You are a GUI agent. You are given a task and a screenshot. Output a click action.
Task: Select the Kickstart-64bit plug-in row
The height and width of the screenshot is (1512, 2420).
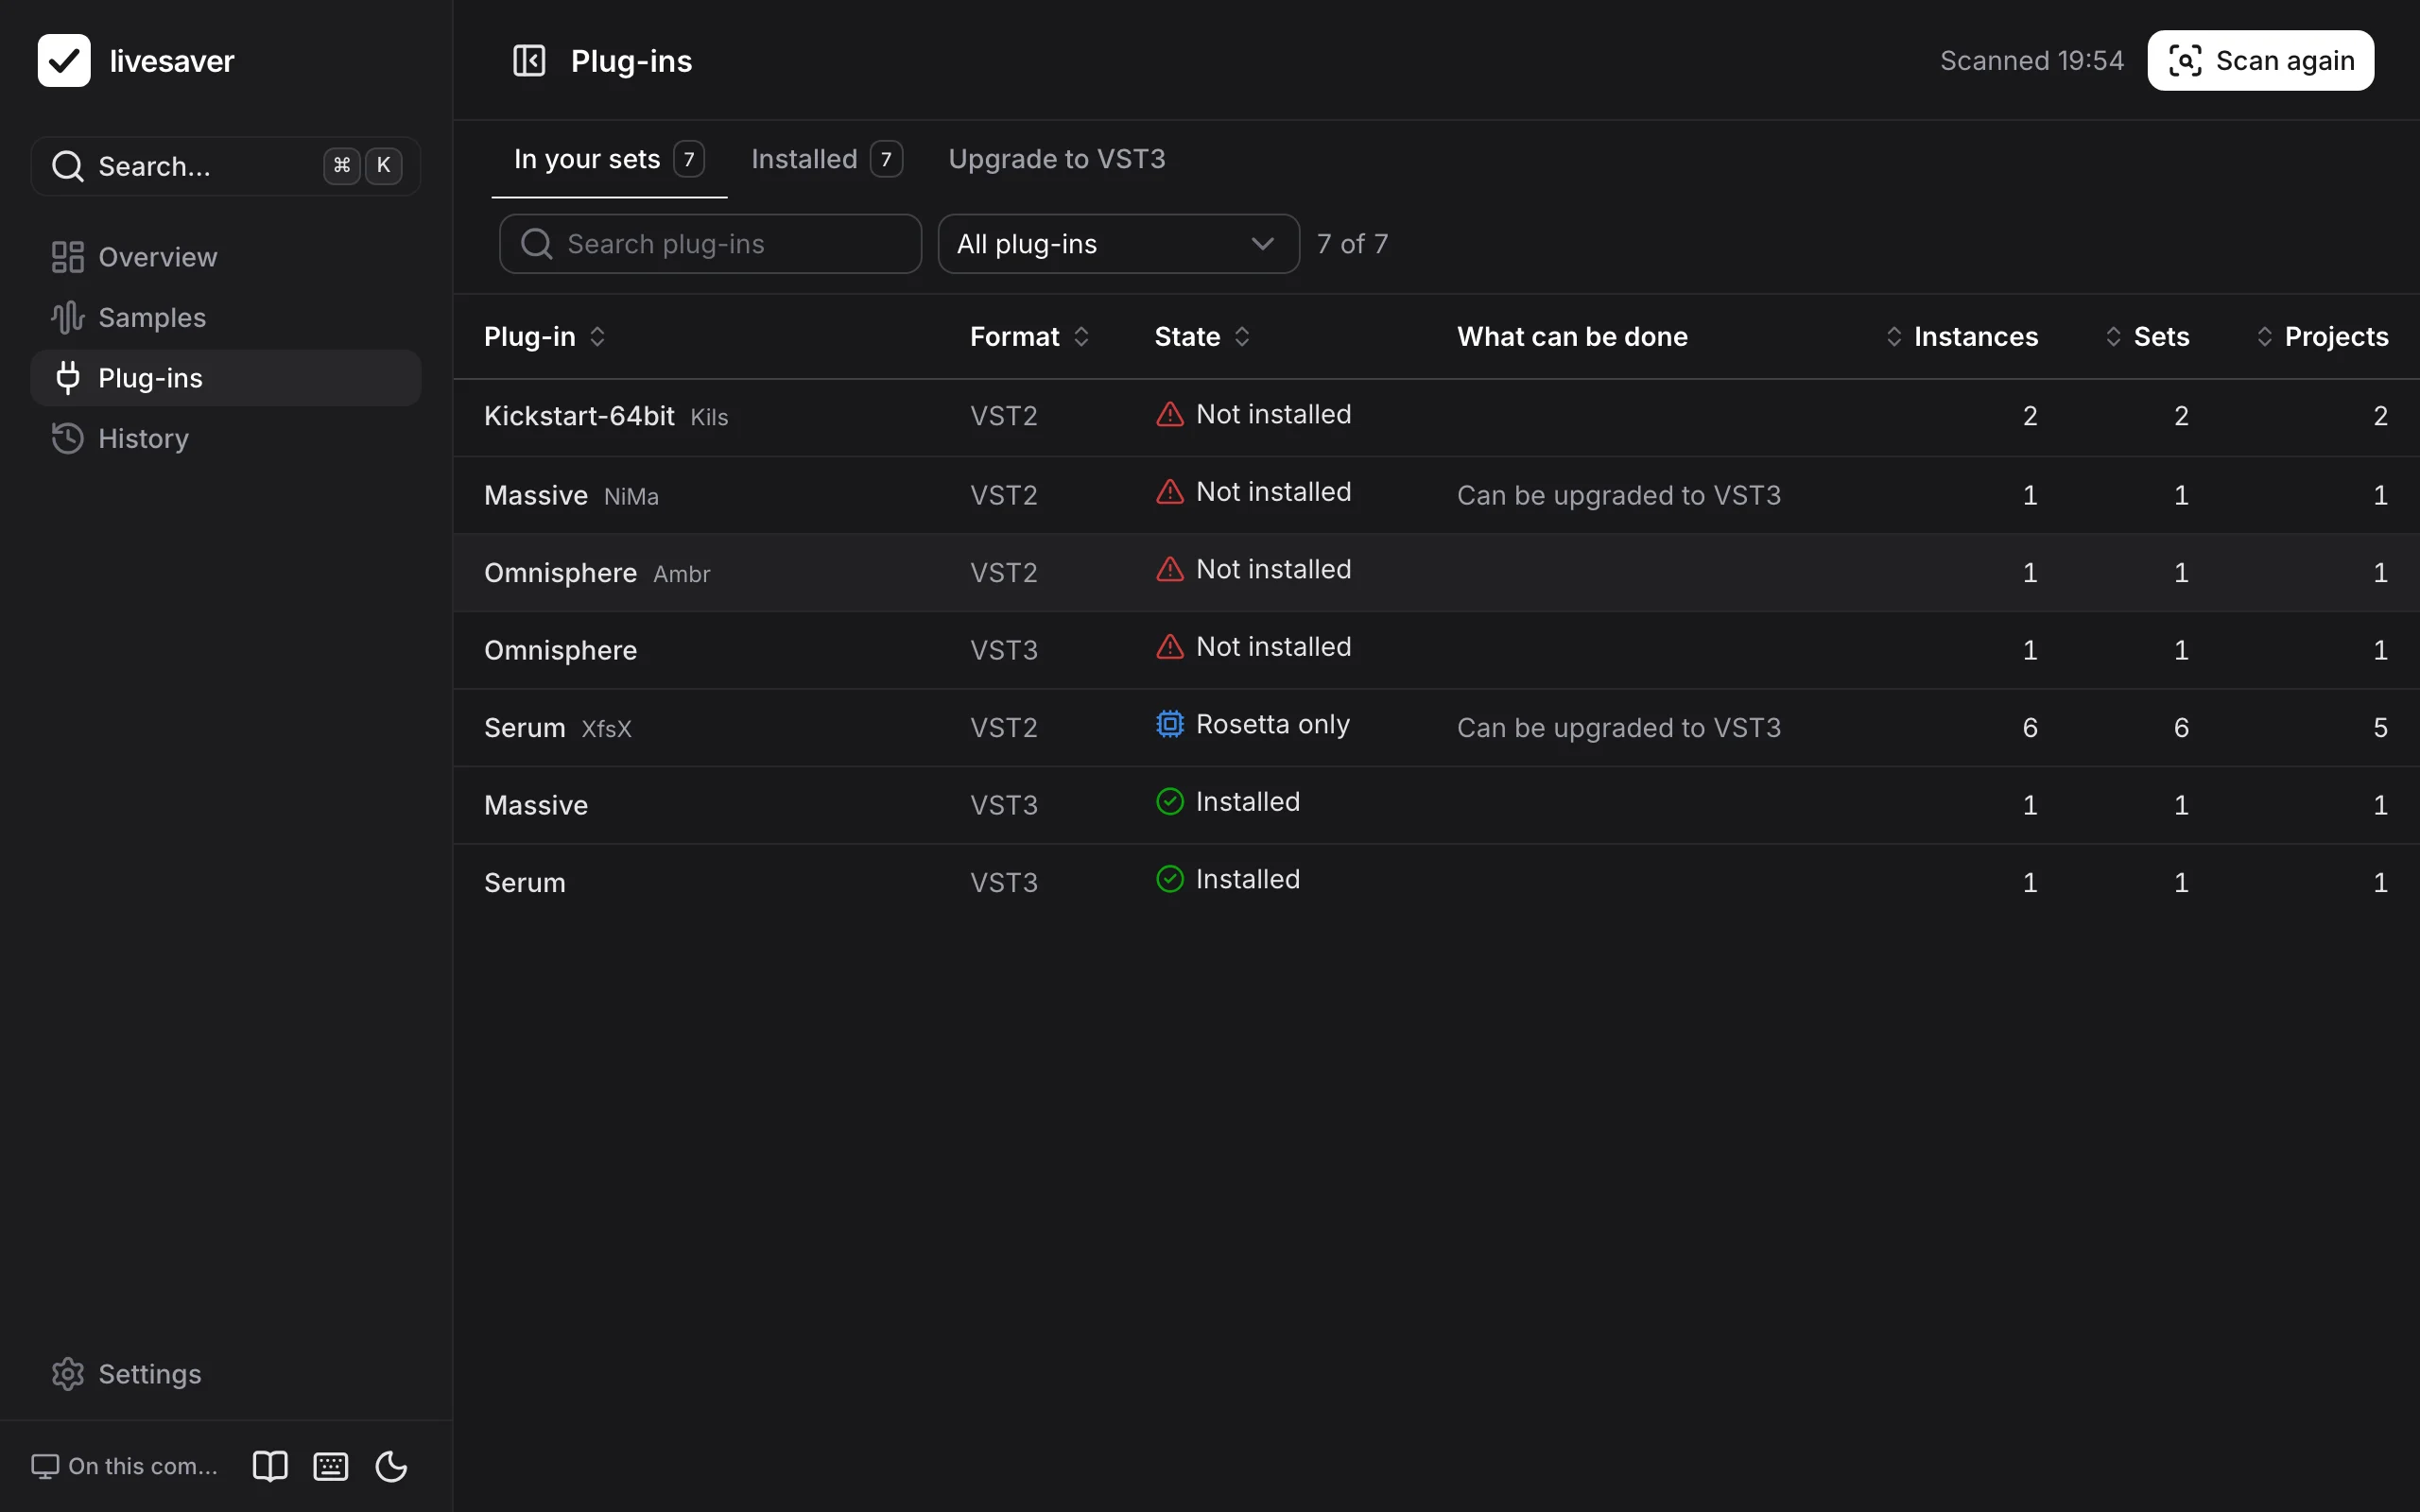pos(1436,416)
